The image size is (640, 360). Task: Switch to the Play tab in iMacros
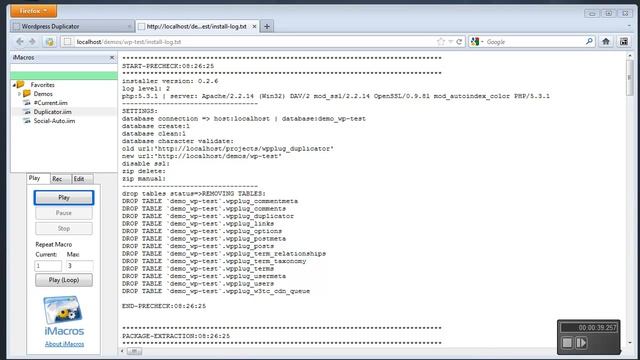pos(38,178)
